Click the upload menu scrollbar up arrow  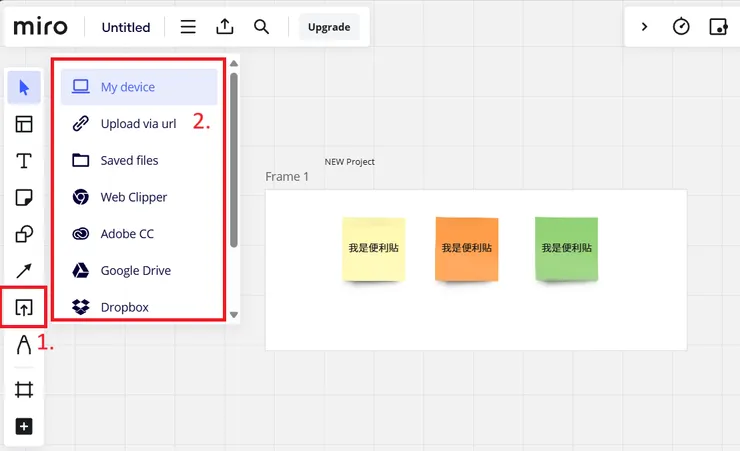(234, 63)
